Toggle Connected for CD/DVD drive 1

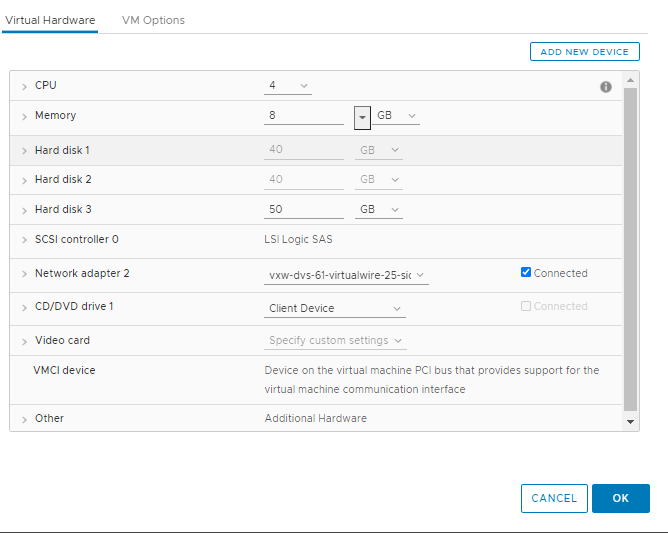pos(526,306)
